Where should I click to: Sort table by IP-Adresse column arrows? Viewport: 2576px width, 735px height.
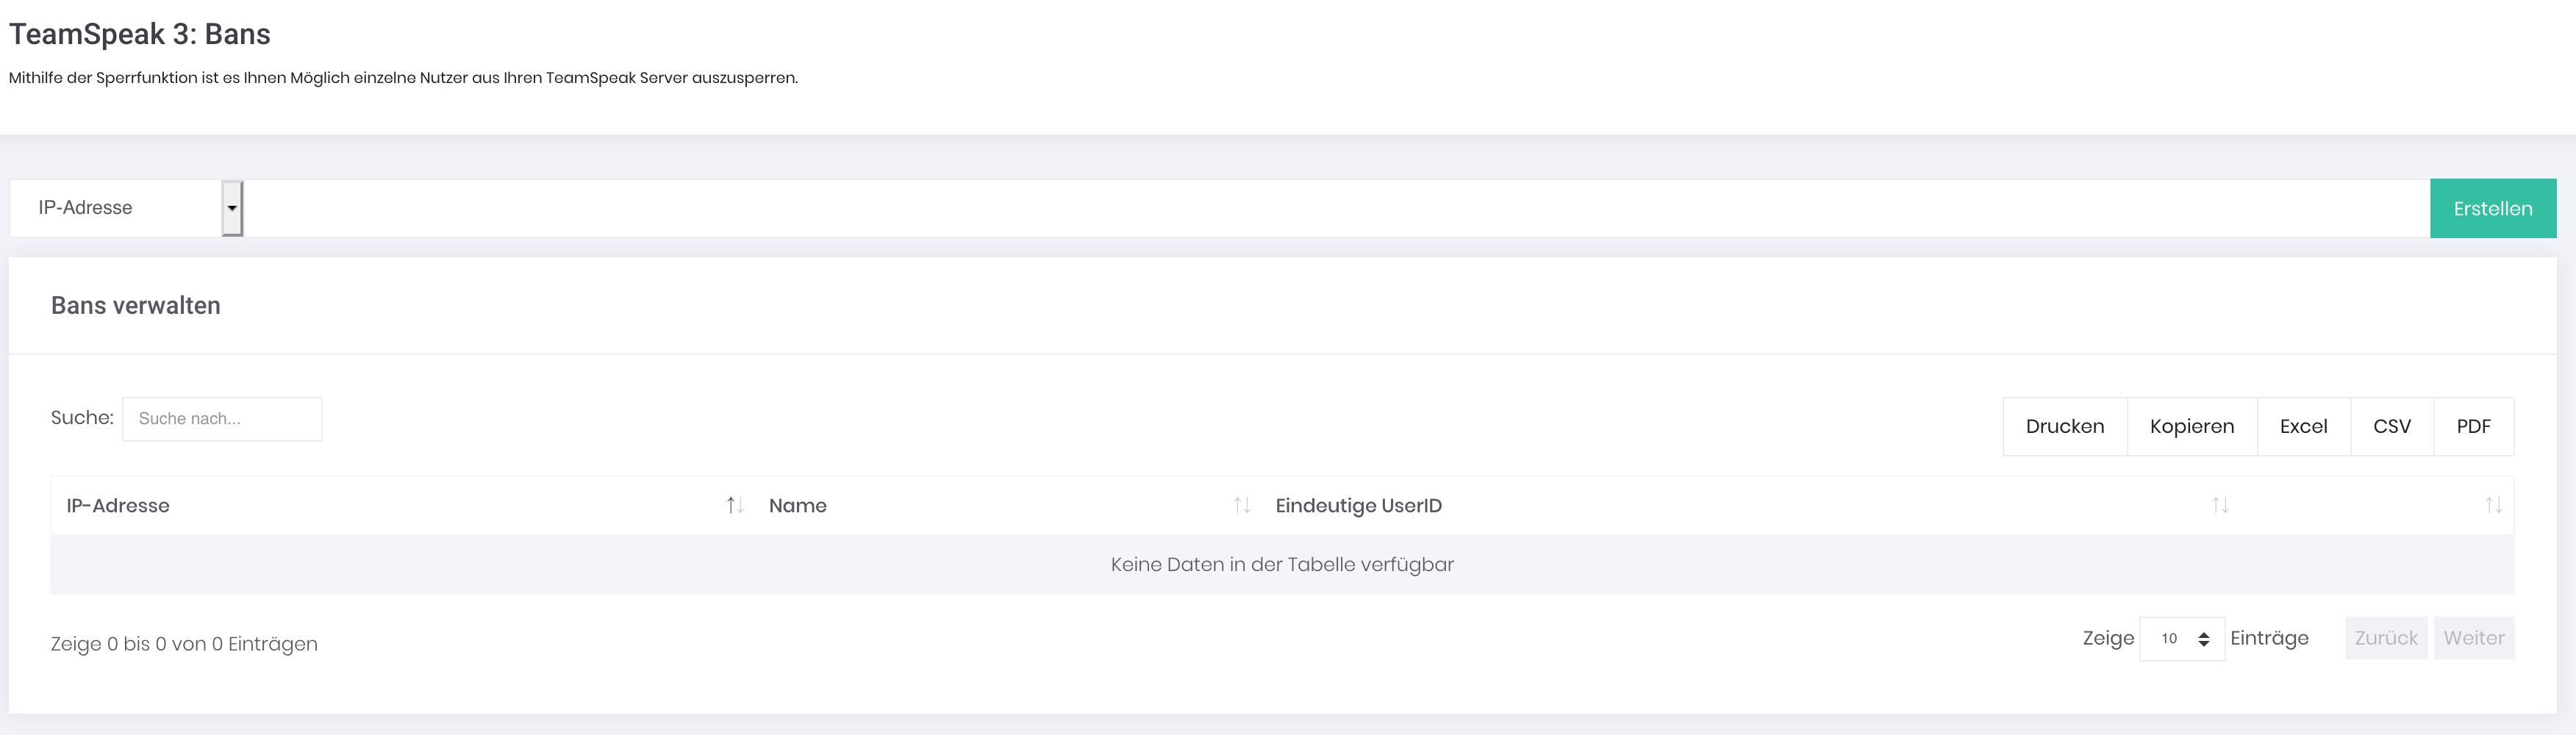[735, 505]
